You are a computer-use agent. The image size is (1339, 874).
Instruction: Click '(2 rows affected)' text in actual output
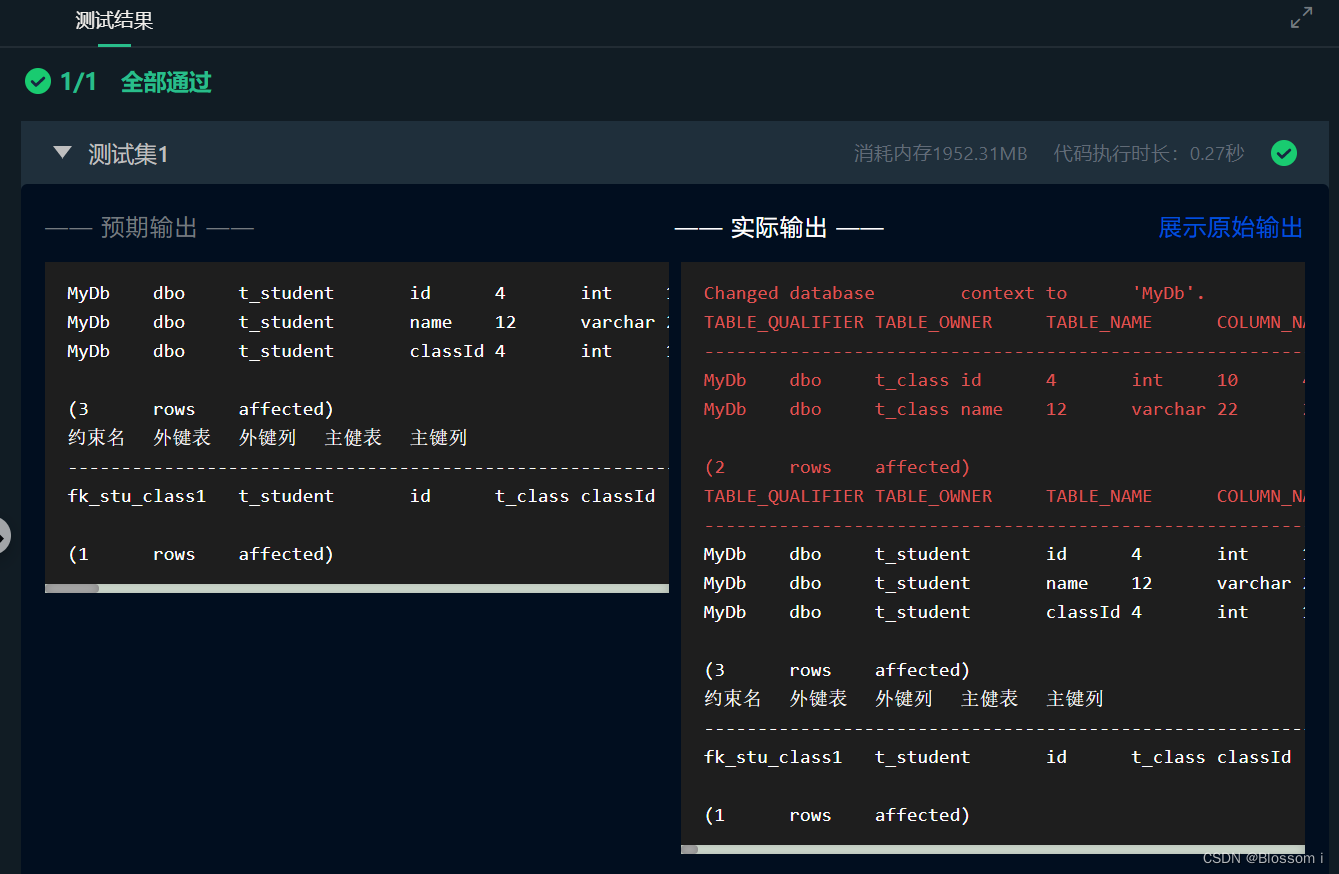837,467
